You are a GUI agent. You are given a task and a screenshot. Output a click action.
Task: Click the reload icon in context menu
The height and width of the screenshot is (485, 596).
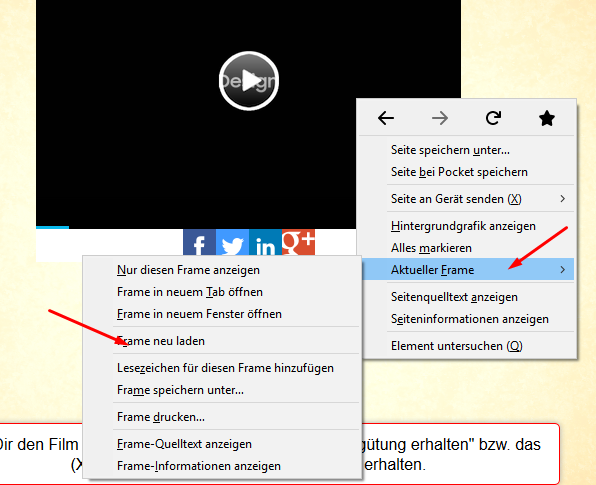point(493,118)
